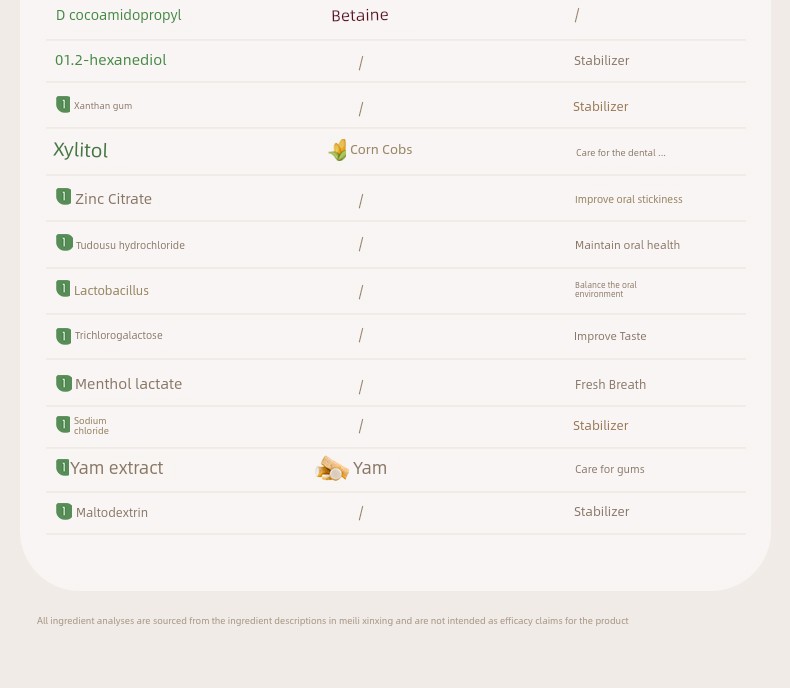Click the truncated 'Care for the dental ...' text
Image resolution: width=790 pixels, height=688 pixels.
[x=621, y=153]
